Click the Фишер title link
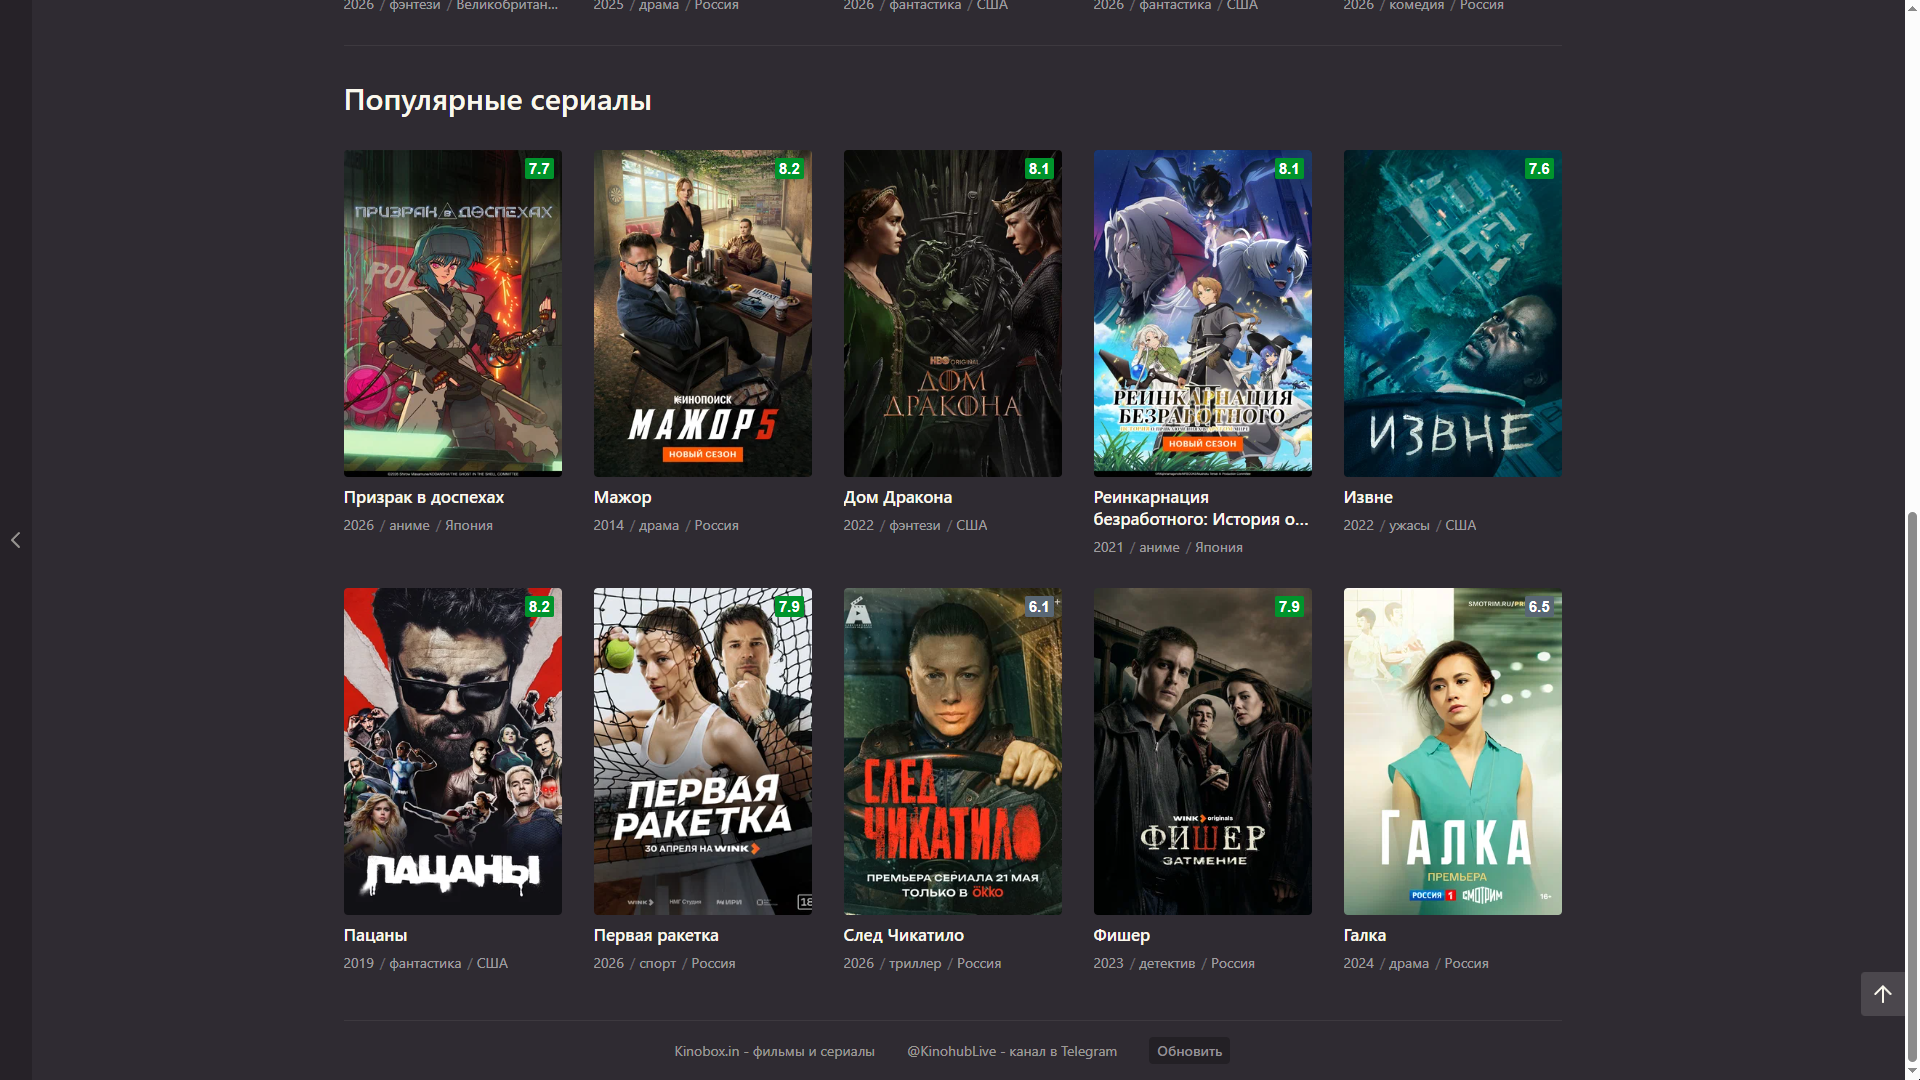1920x1080 pixels. pyautogui.click(x=1122, y=935)
